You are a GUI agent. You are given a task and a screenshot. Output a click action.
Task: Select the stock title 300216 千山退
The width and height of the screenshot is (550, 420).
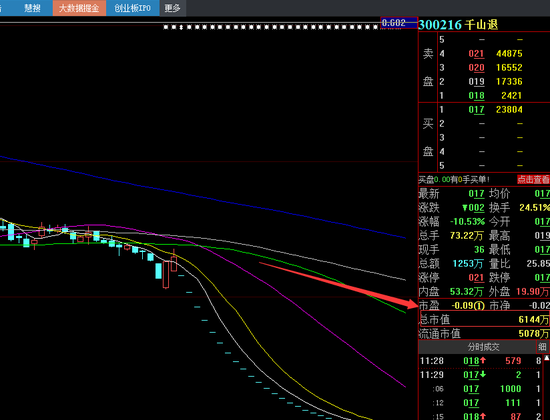pyautogui.click(x=458, y=25)
